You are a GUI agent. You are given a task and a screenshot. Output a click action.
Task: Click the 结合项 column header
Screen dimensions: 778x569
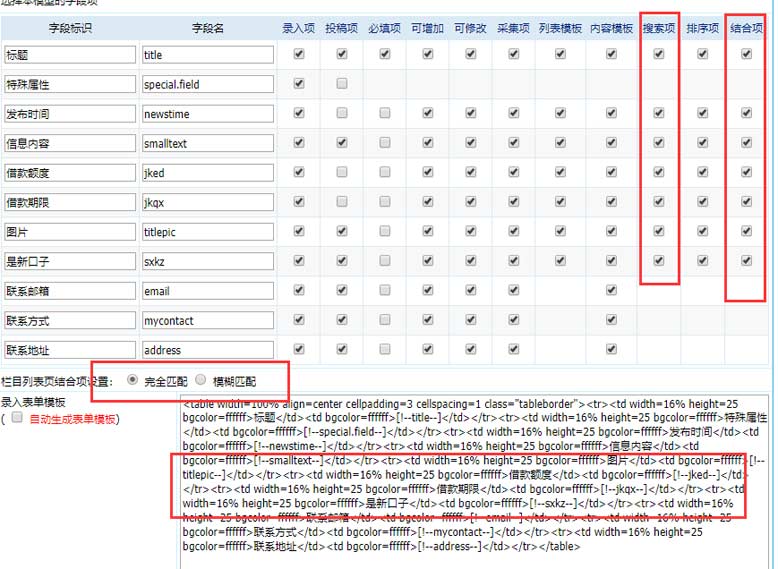click(x=746, y=28)
